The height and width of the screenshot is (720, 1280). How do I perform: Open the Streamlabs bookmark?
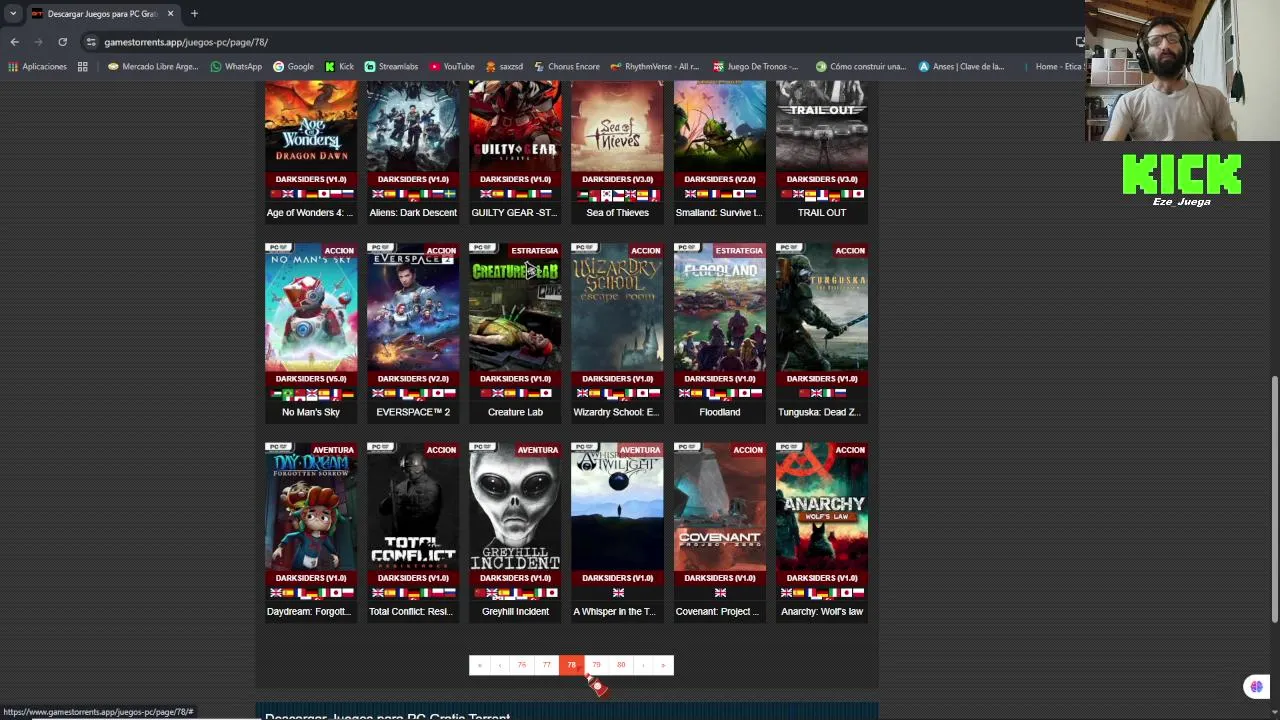(x=391, y=67)
